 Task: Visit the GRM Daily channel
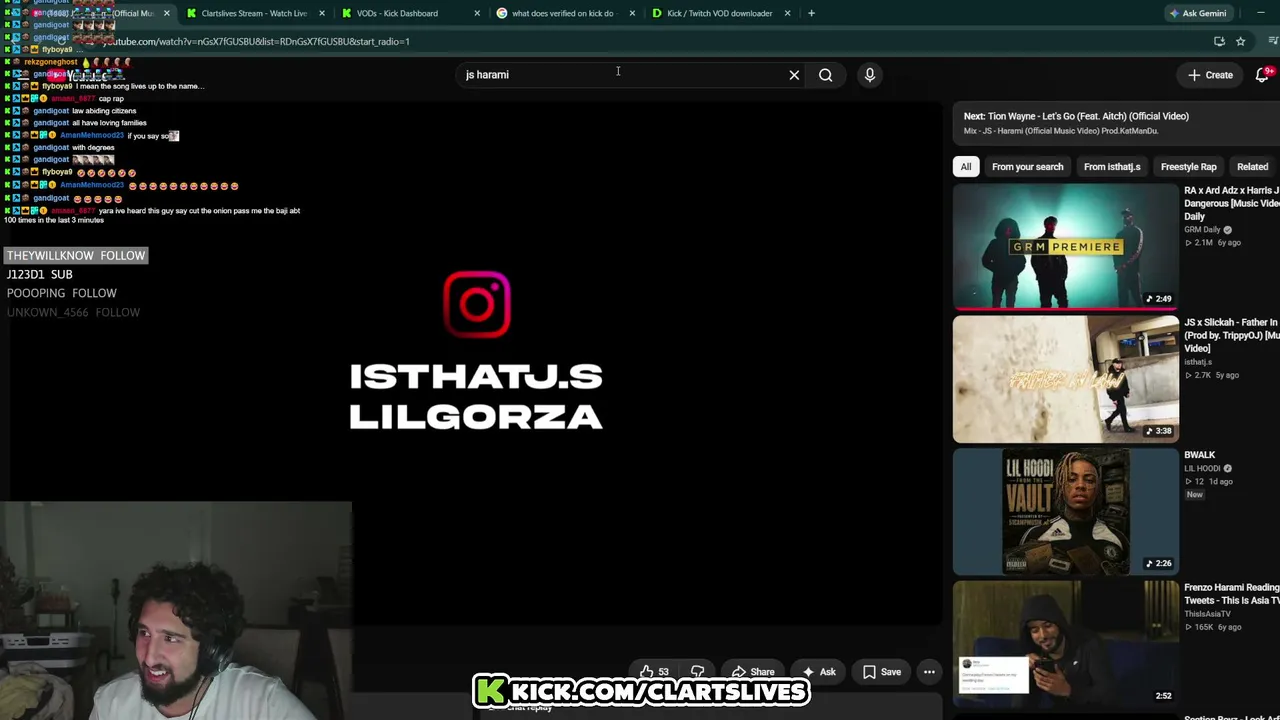tap(1202, 230)
